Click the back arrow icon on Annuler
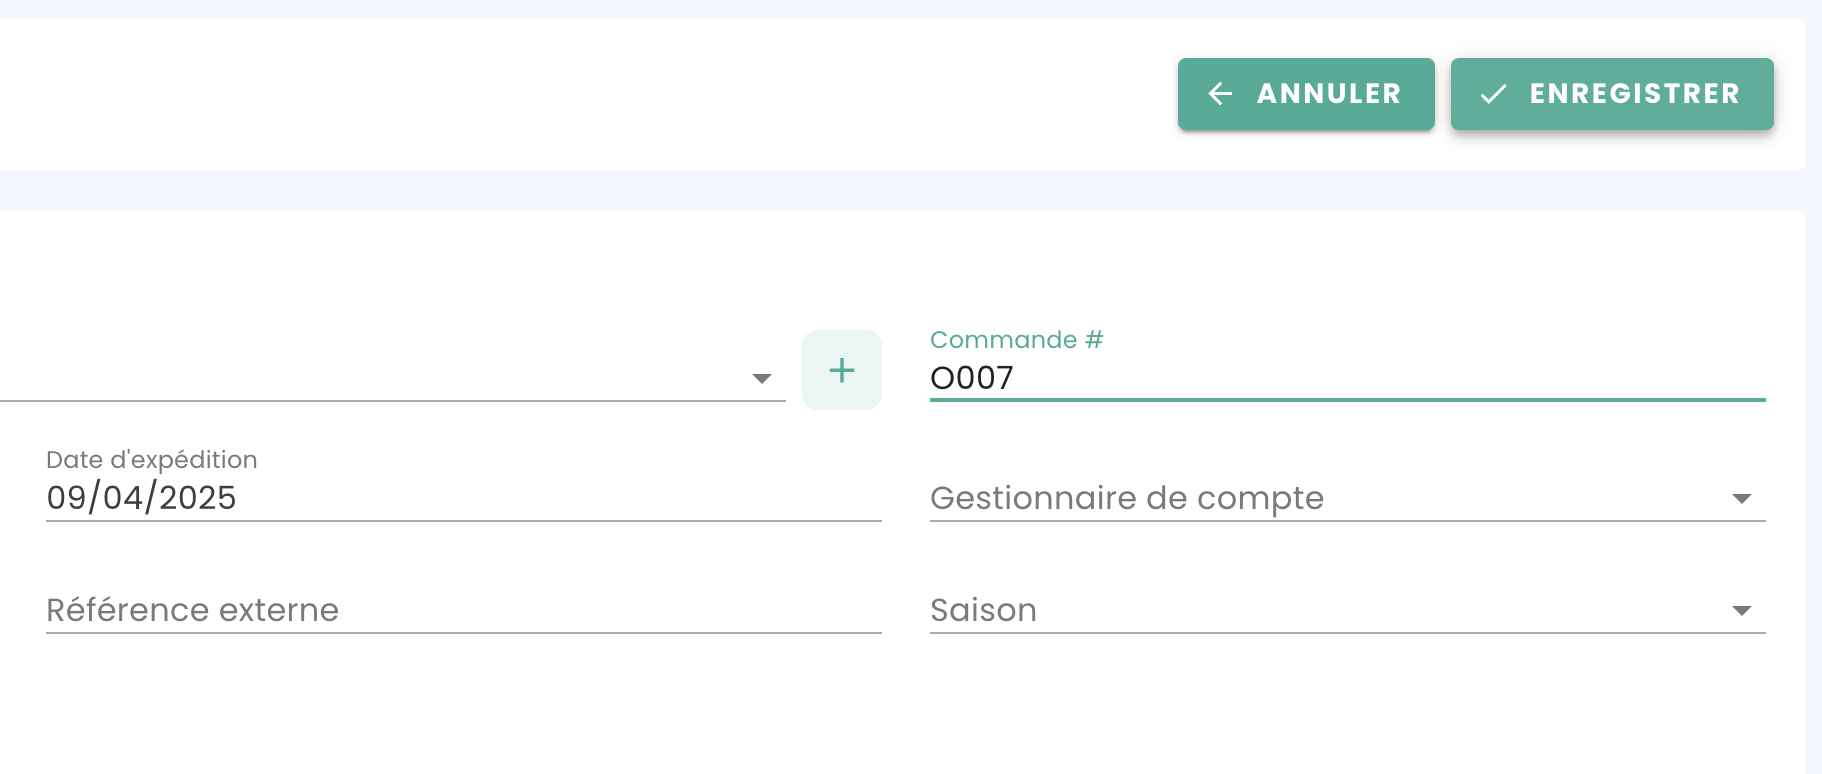 pos(1220,94)
